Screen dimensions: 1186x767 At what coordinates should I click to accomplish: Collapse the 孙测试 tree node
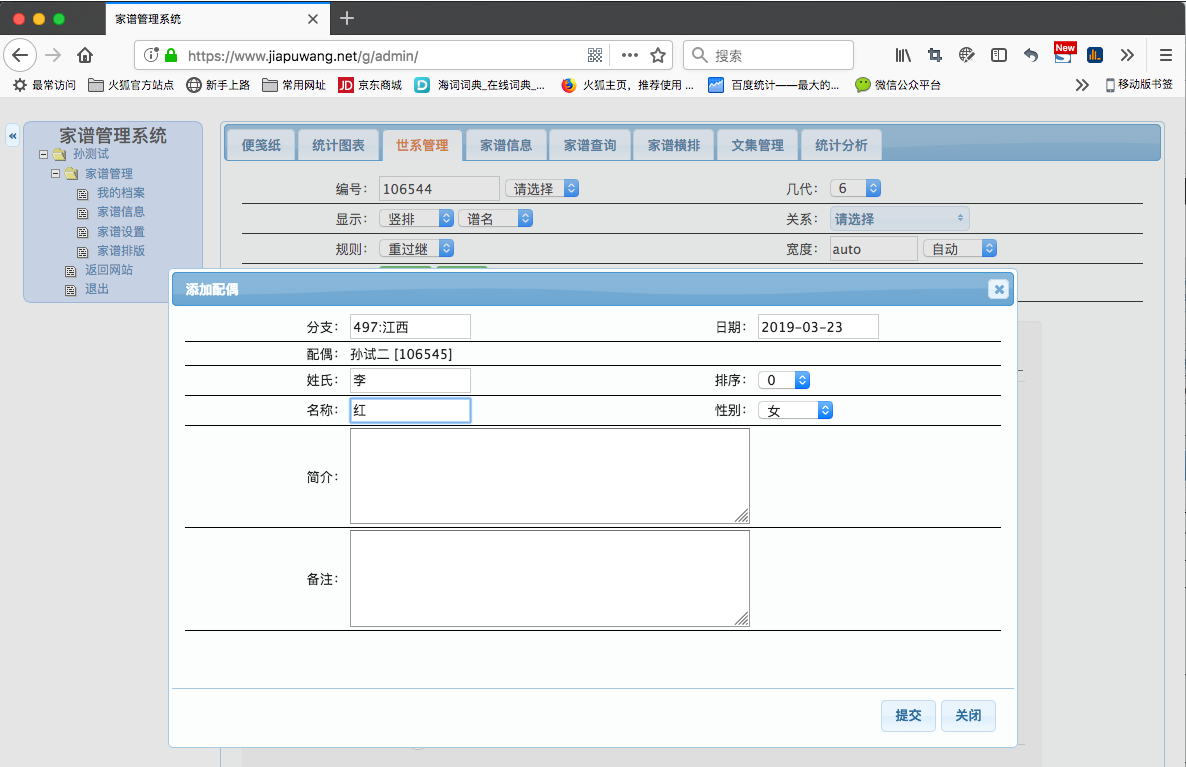43,154
